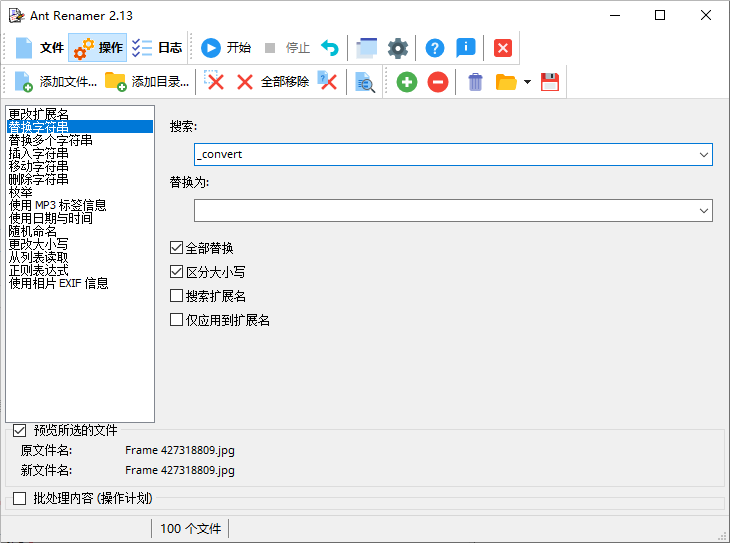Uncheck the 全部替换 checkbox
Viewport: 730px width, 543px height.
point(177,248)
